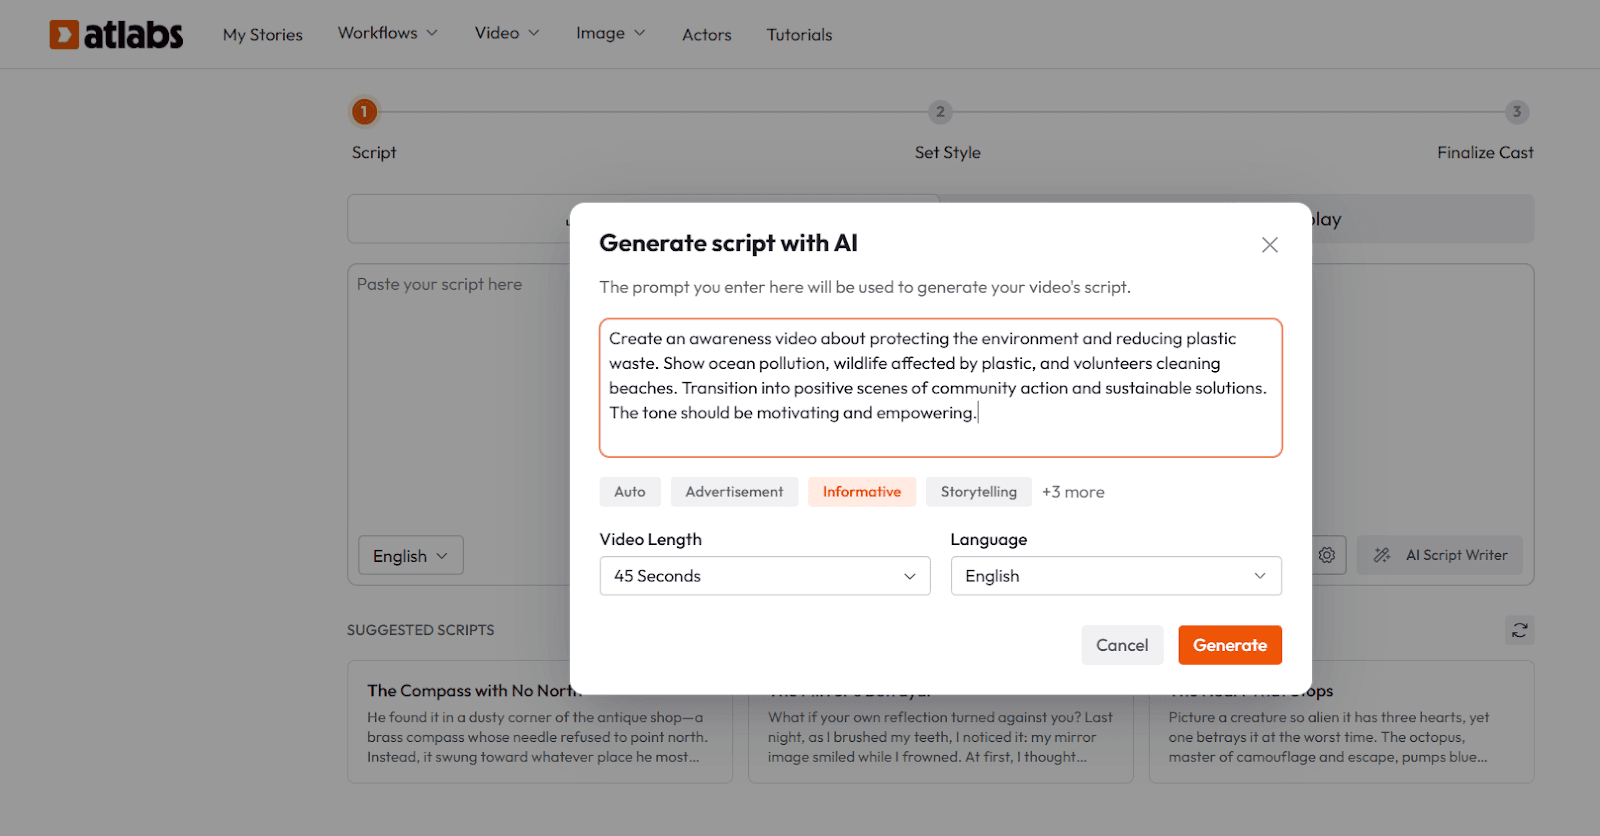This screenshot has height=836, width=1600.
Task: Open the English dropdown below script box
Action: point(411,556)
